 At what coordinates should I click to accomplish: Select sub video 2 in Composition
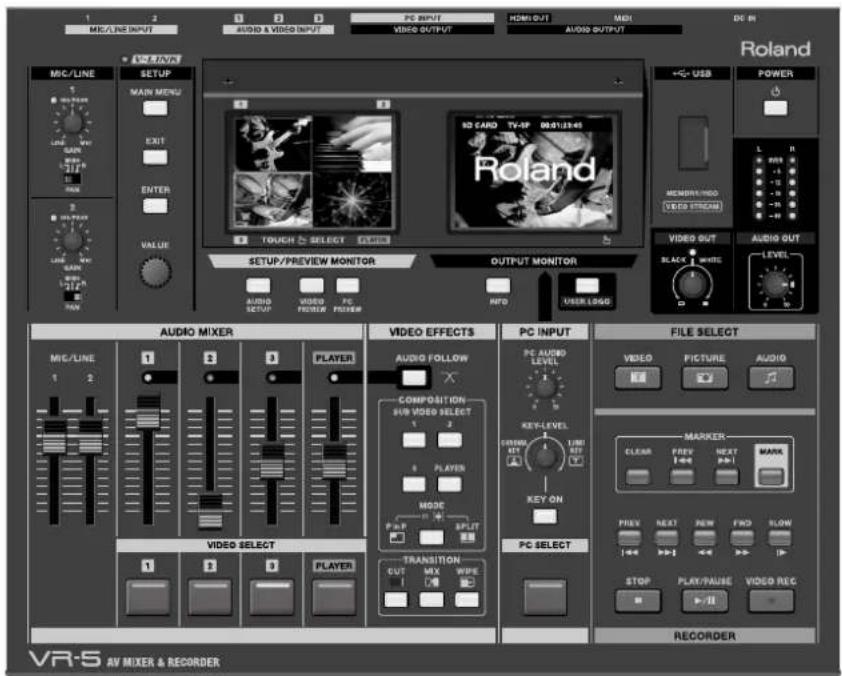[449, 440]
